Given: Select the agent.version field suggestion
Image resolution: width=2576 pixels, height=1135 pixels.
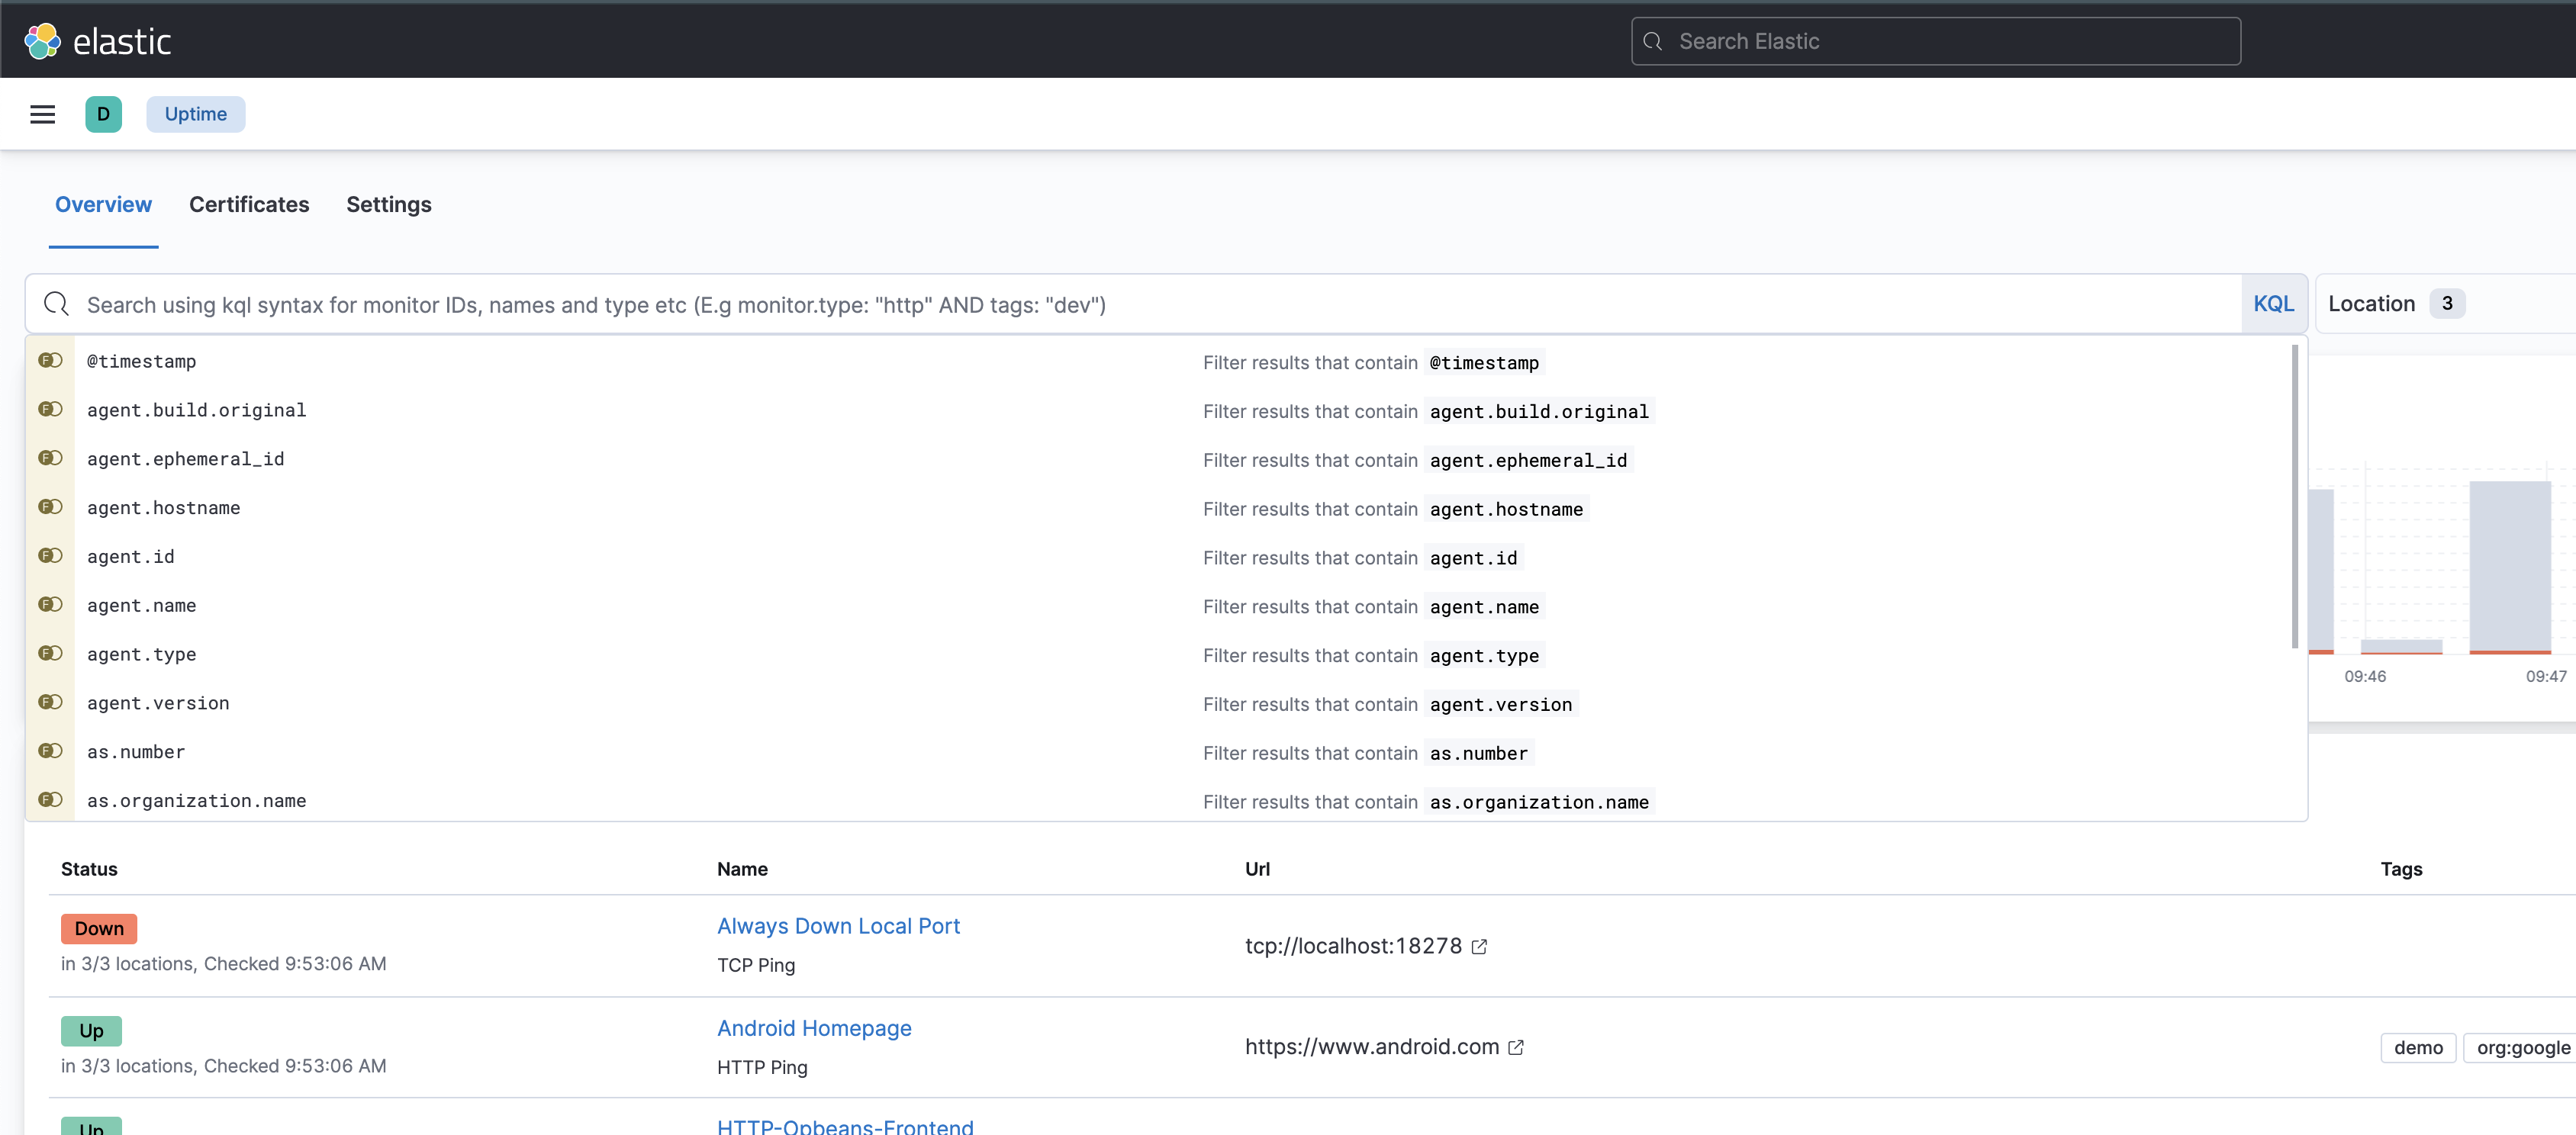Looking at the screenshot, I should [157, 703].
